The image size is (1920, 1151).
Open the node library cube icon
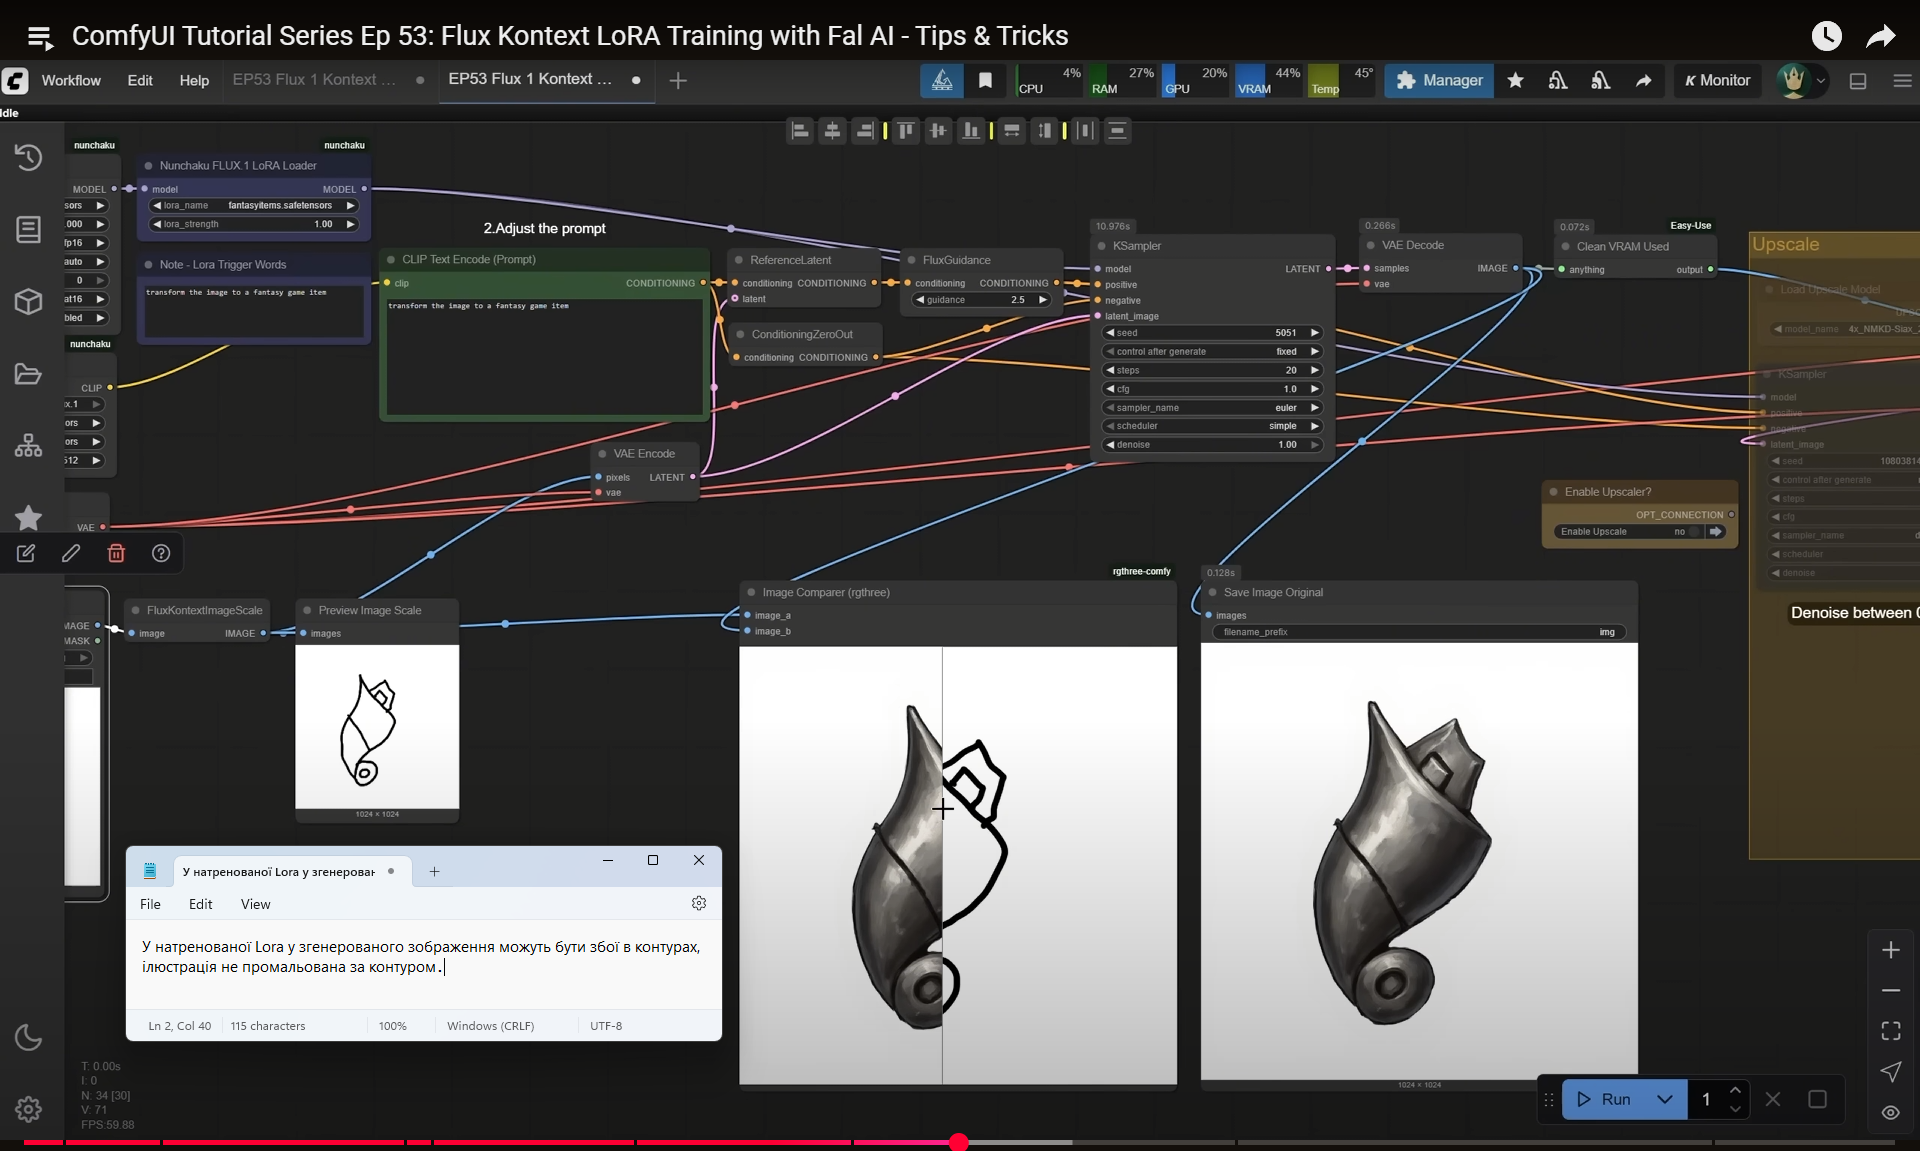pyautogui.click(x=28, y=301)
